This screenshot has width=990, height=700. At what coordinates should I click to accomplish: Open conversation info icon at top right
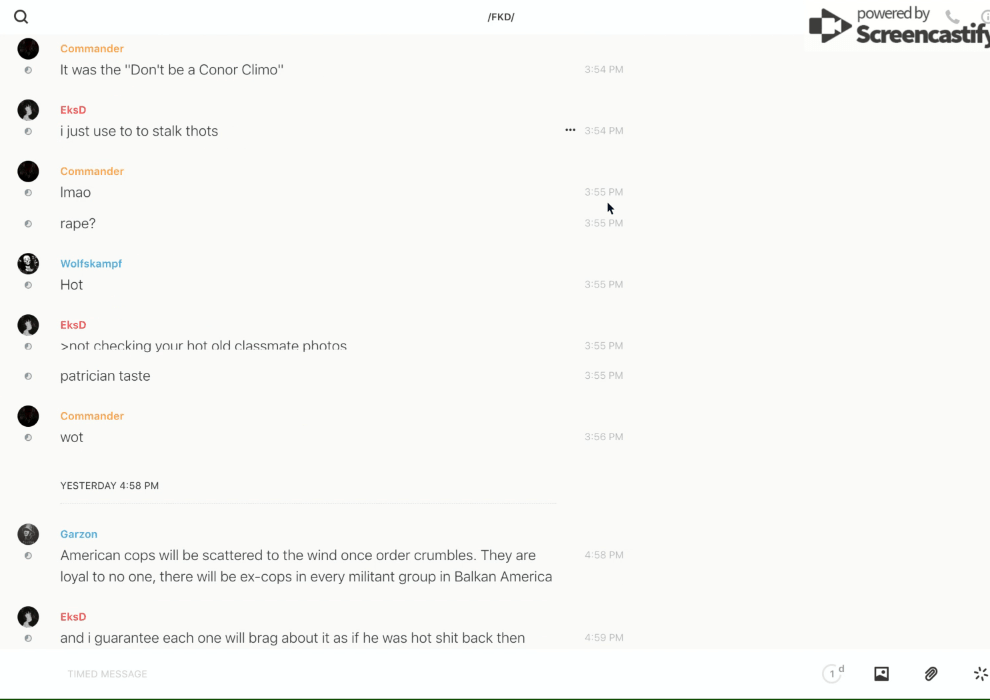[x=985, y=17]
